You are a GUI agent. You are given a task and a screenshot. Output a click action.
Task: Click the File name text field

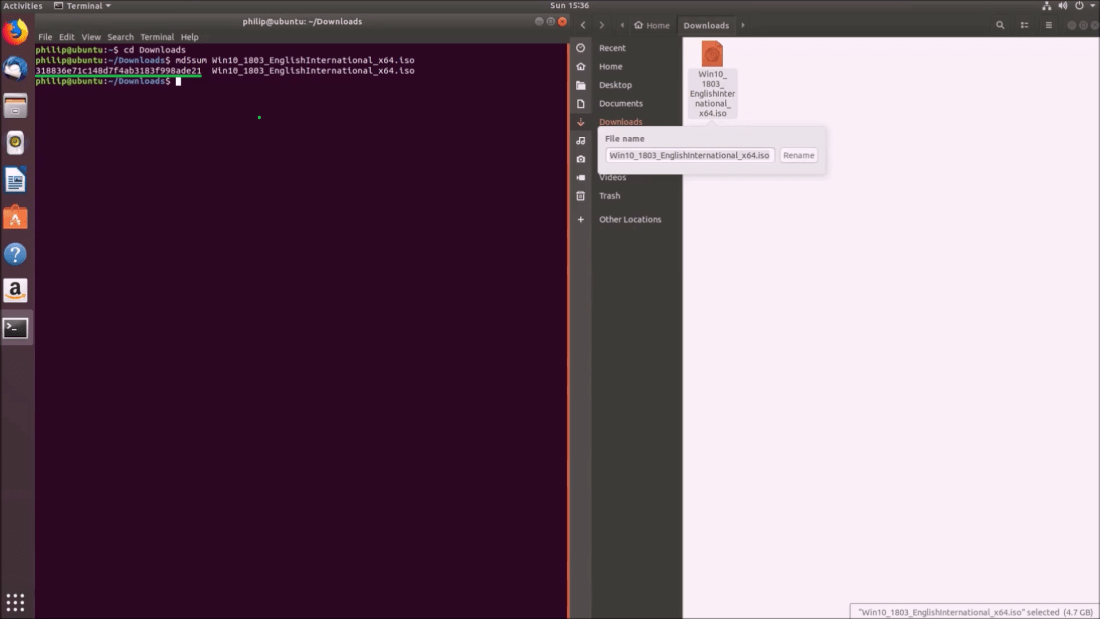tap(689, 155)
